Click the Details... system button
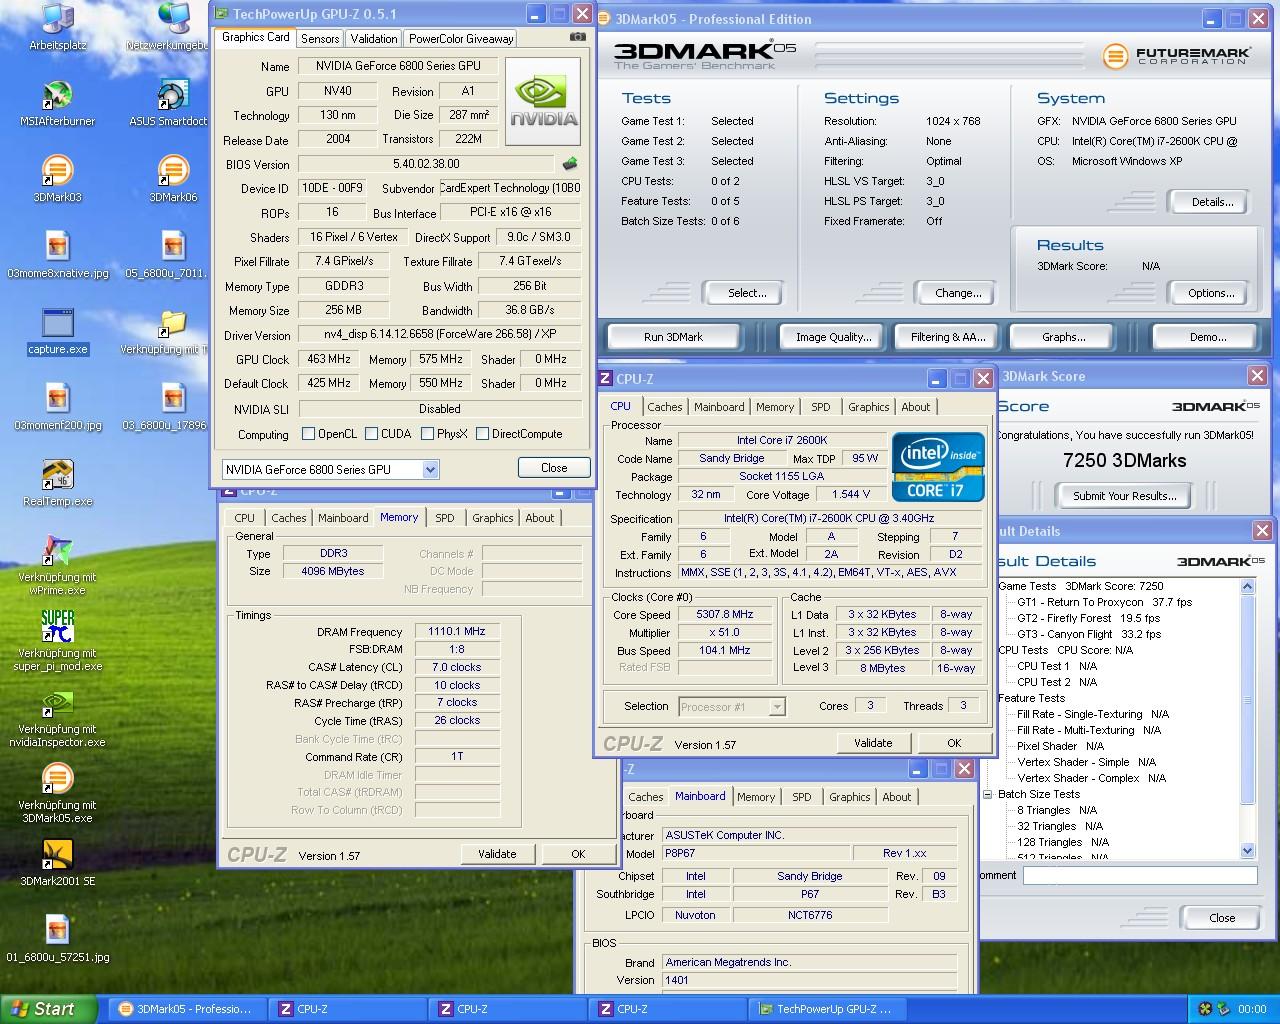Image resolution: width=1280 pixels, height=1024 pixels. [x=1212, y=202]
